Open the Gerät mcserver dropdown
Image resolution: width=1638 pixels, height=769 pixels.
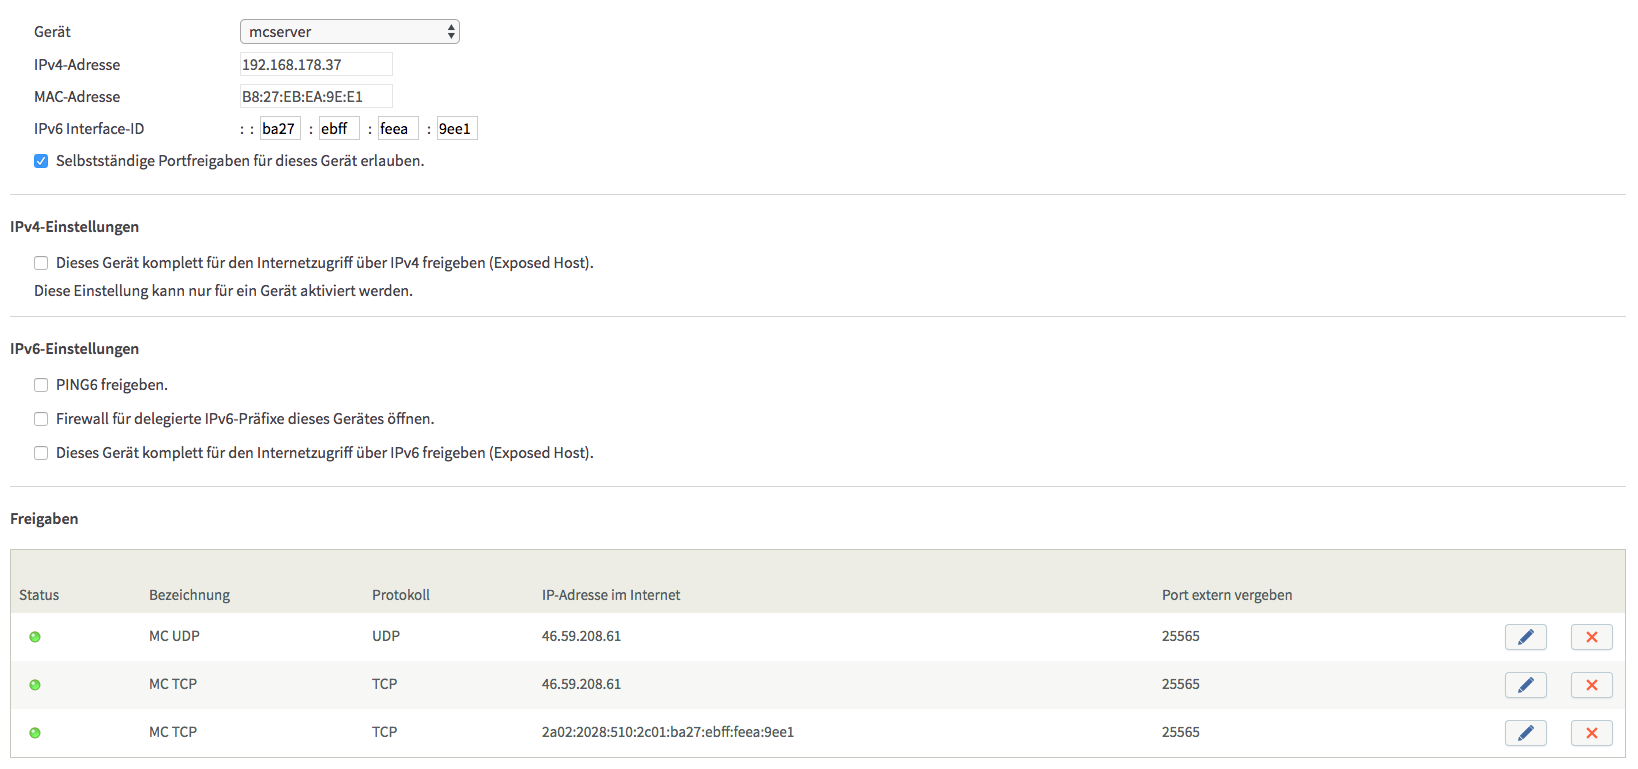(350, 32)
